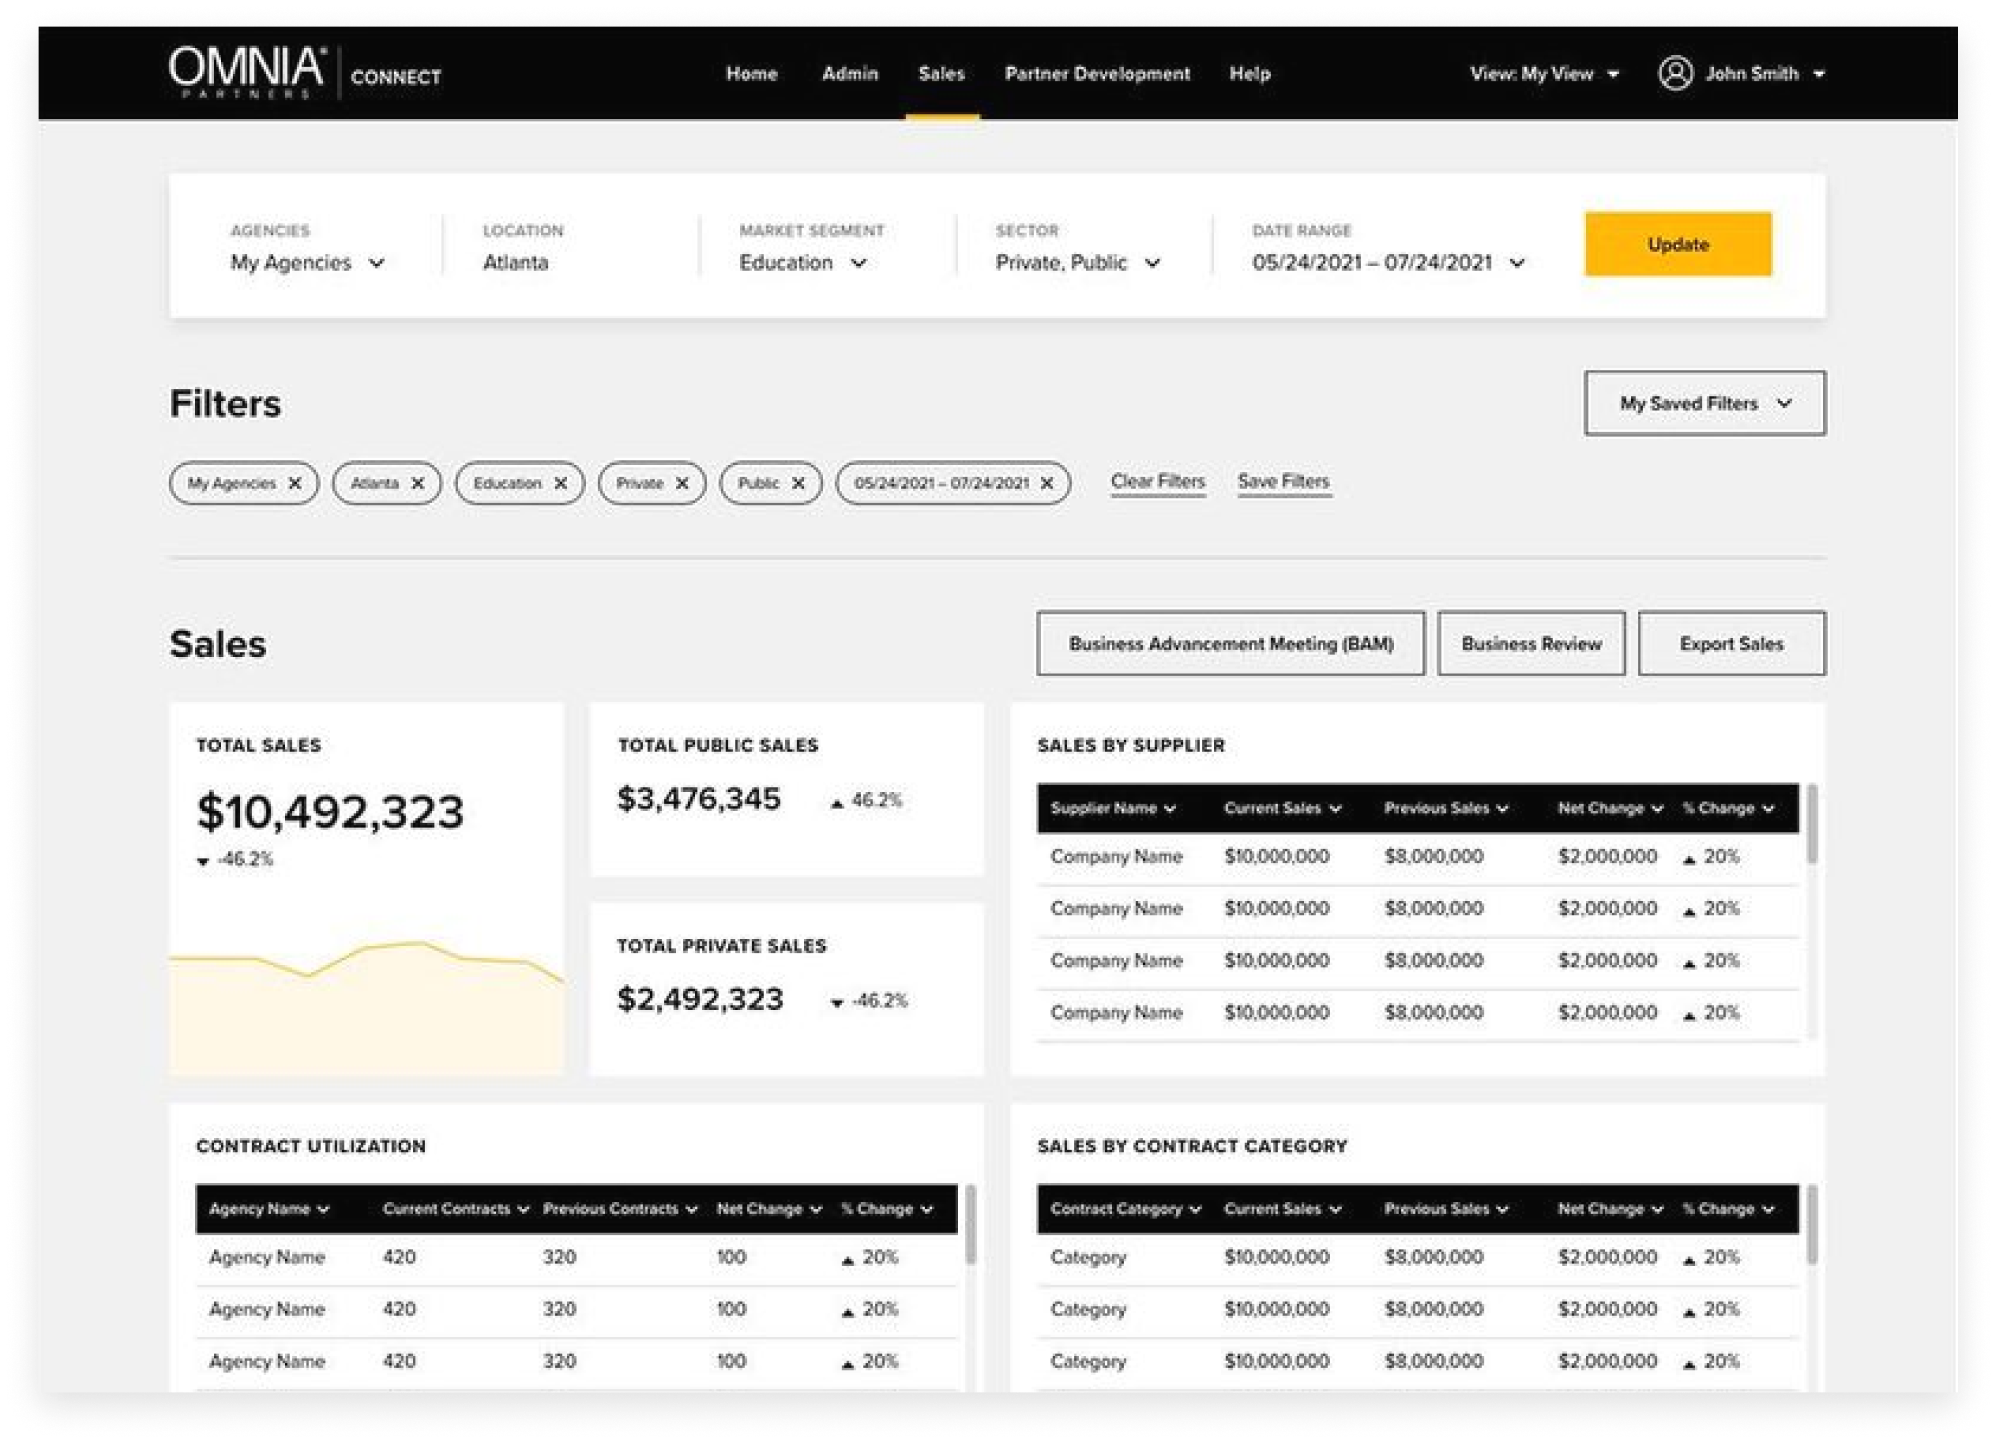Click the Total Private Sales -46.2% down indicator
Screen dimensions: 1996x1443
point(868,1000)
